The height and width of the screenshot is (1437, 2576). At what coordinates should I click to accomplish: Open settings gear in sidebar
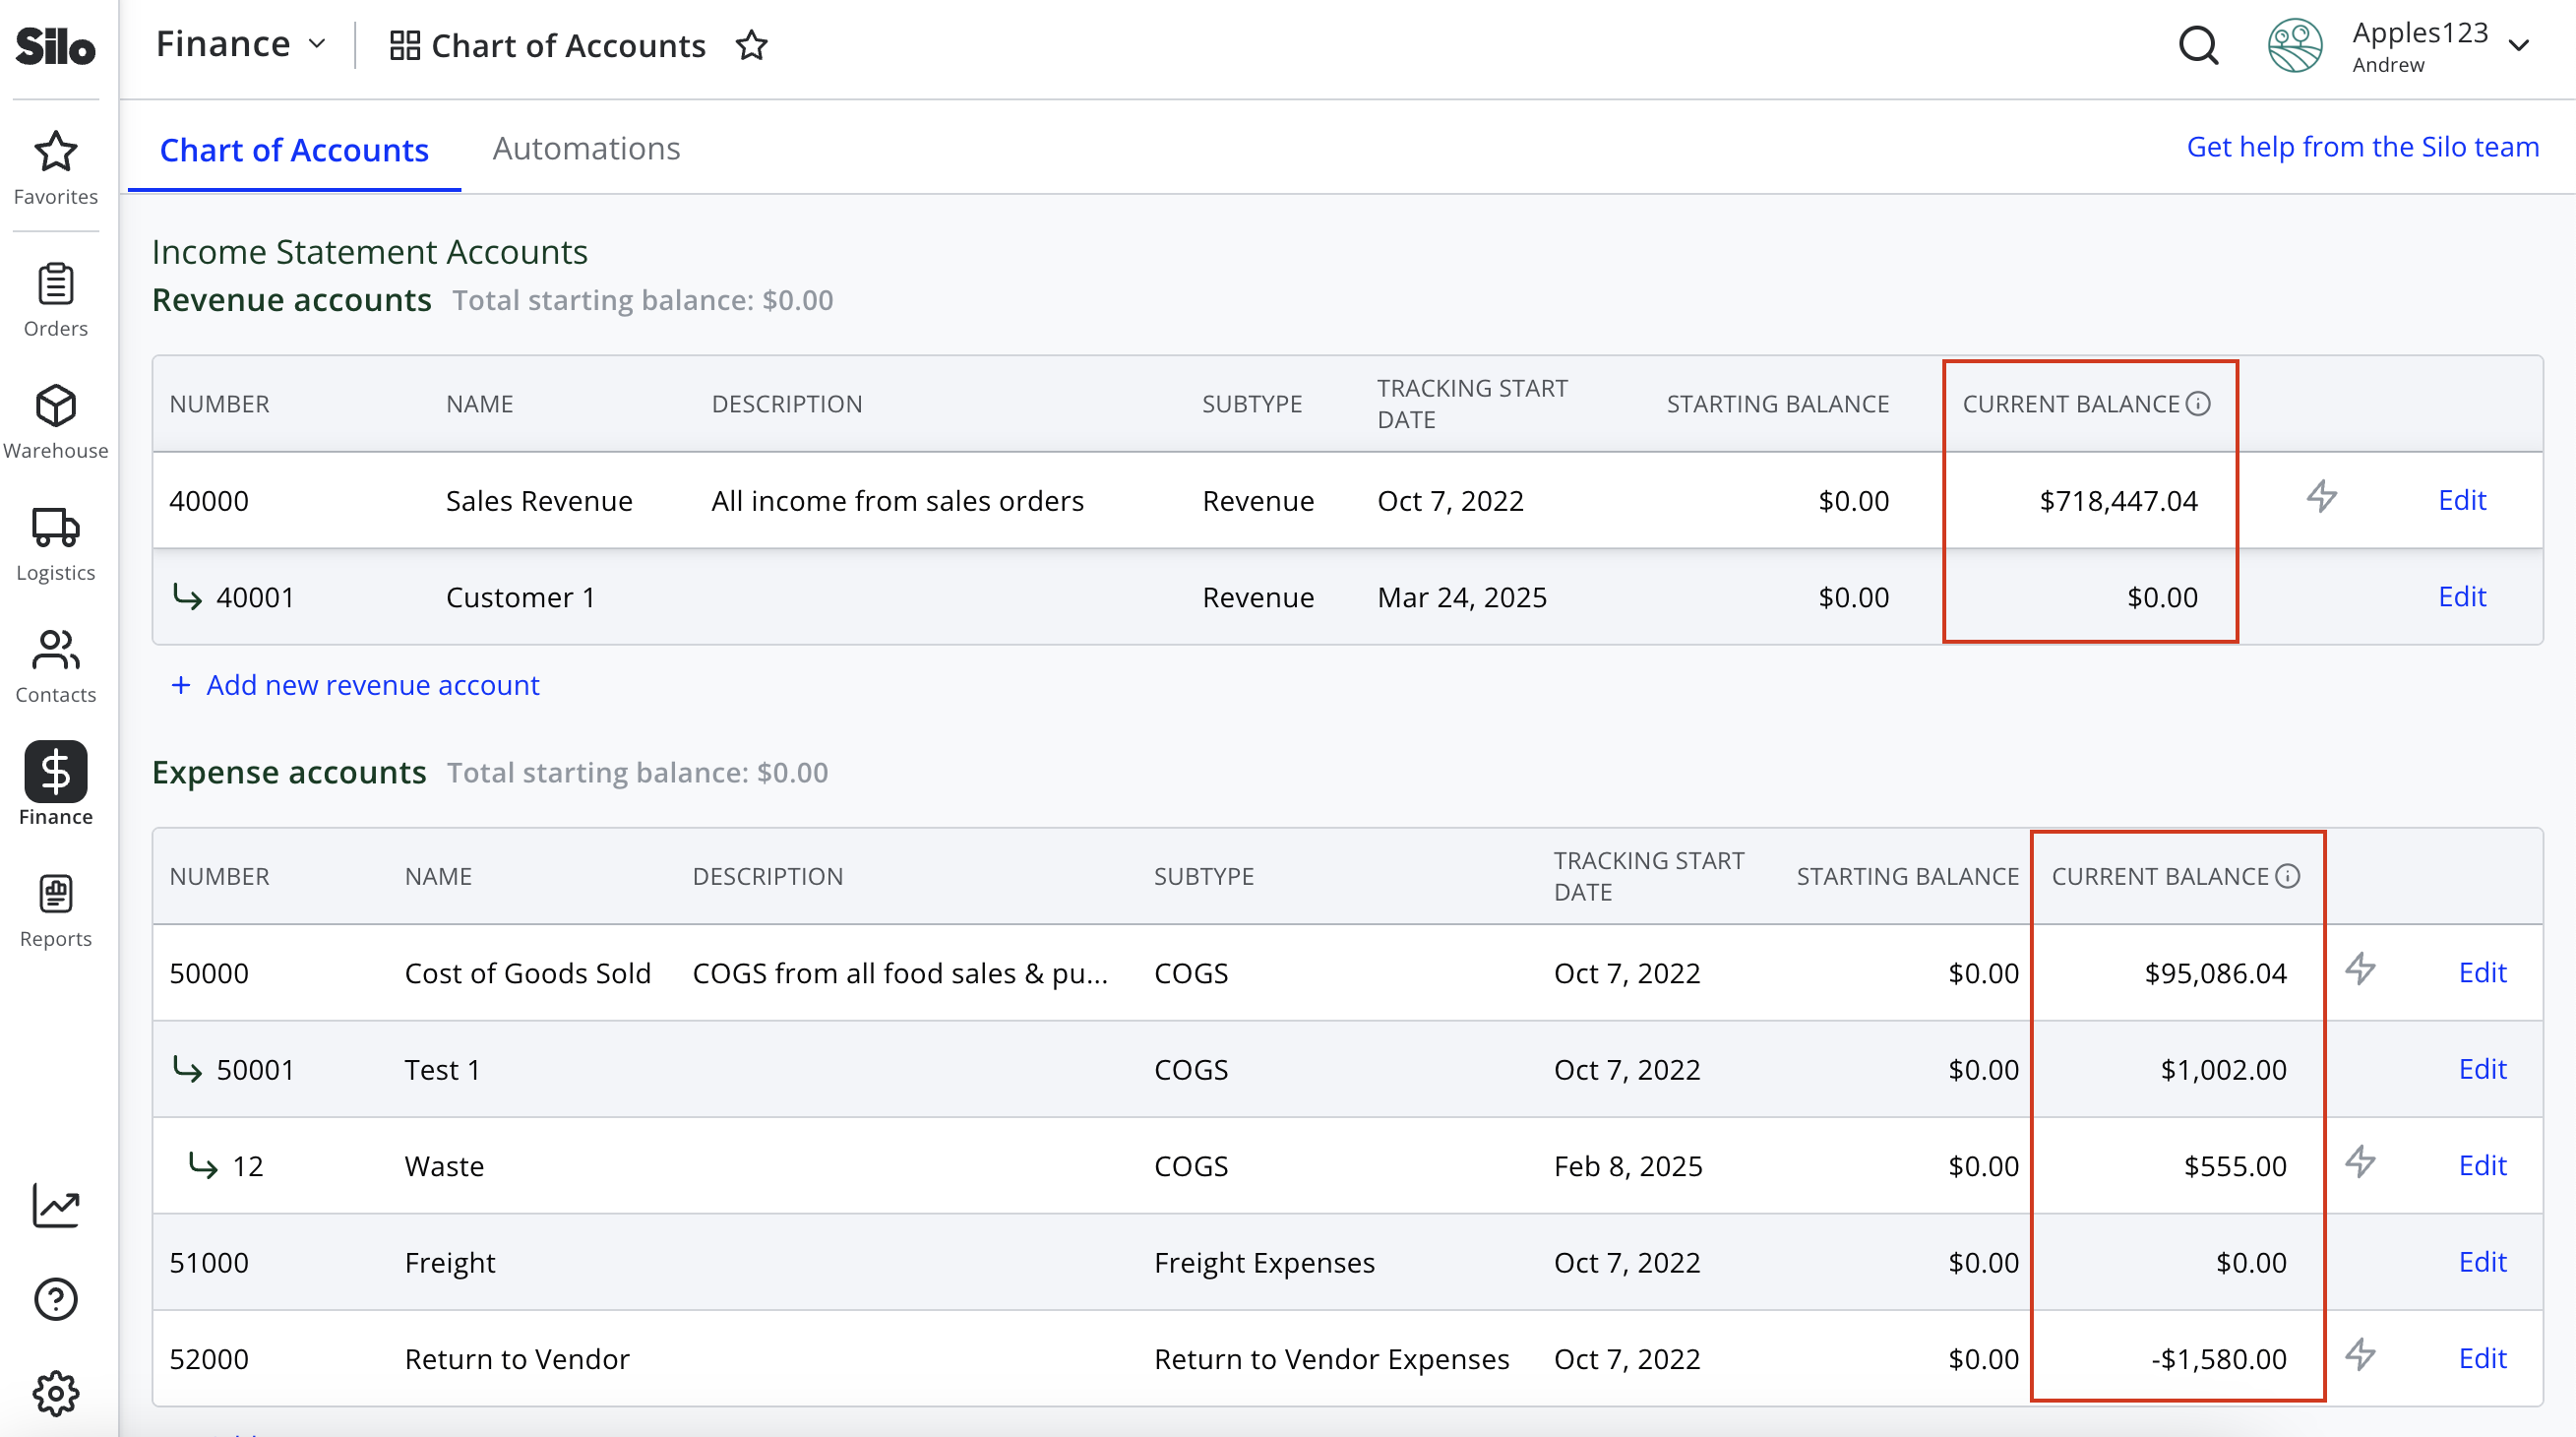[55, 1393]
